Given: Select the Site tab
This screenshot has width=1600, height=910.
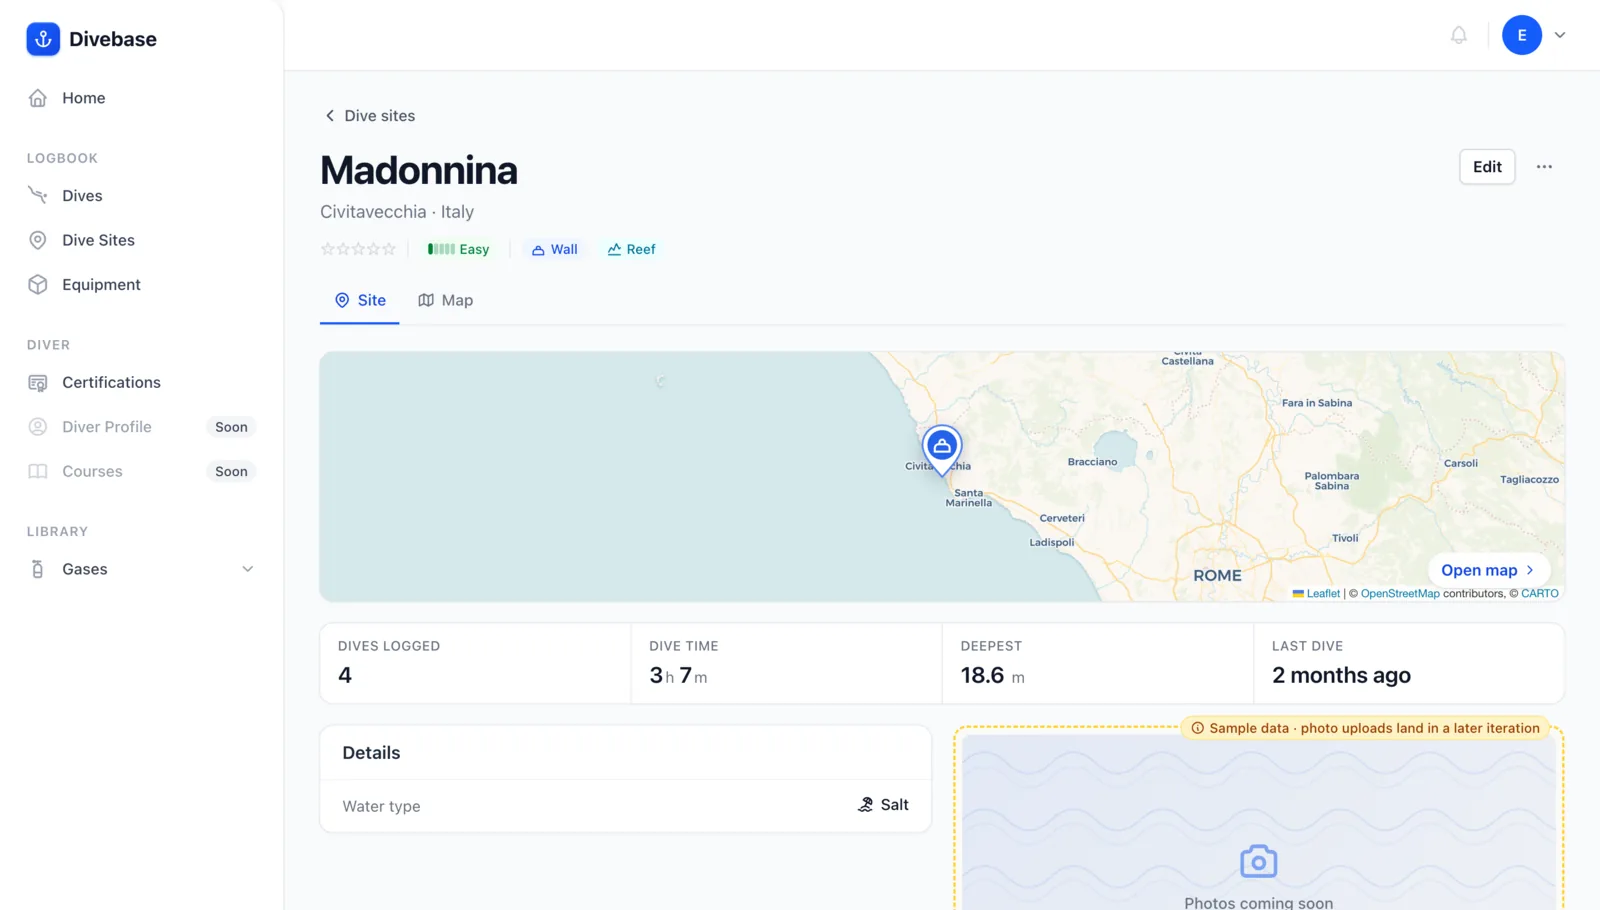Looking at the screenshot, I should click(x=360, y=300).
